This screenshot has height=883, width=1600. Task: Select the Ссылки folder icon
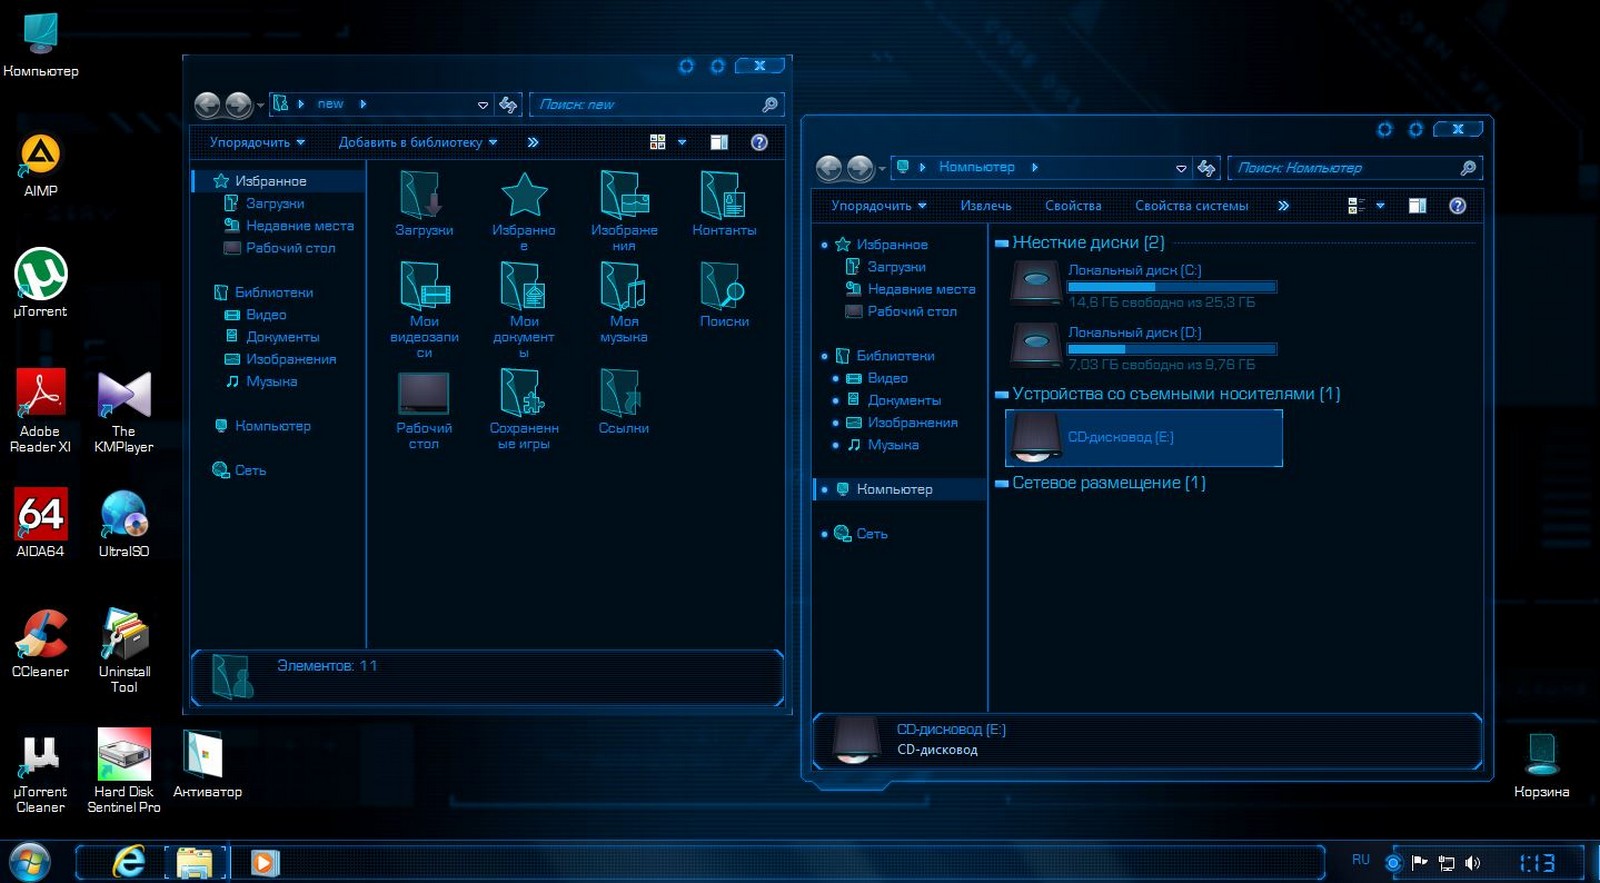click(624, 402)
